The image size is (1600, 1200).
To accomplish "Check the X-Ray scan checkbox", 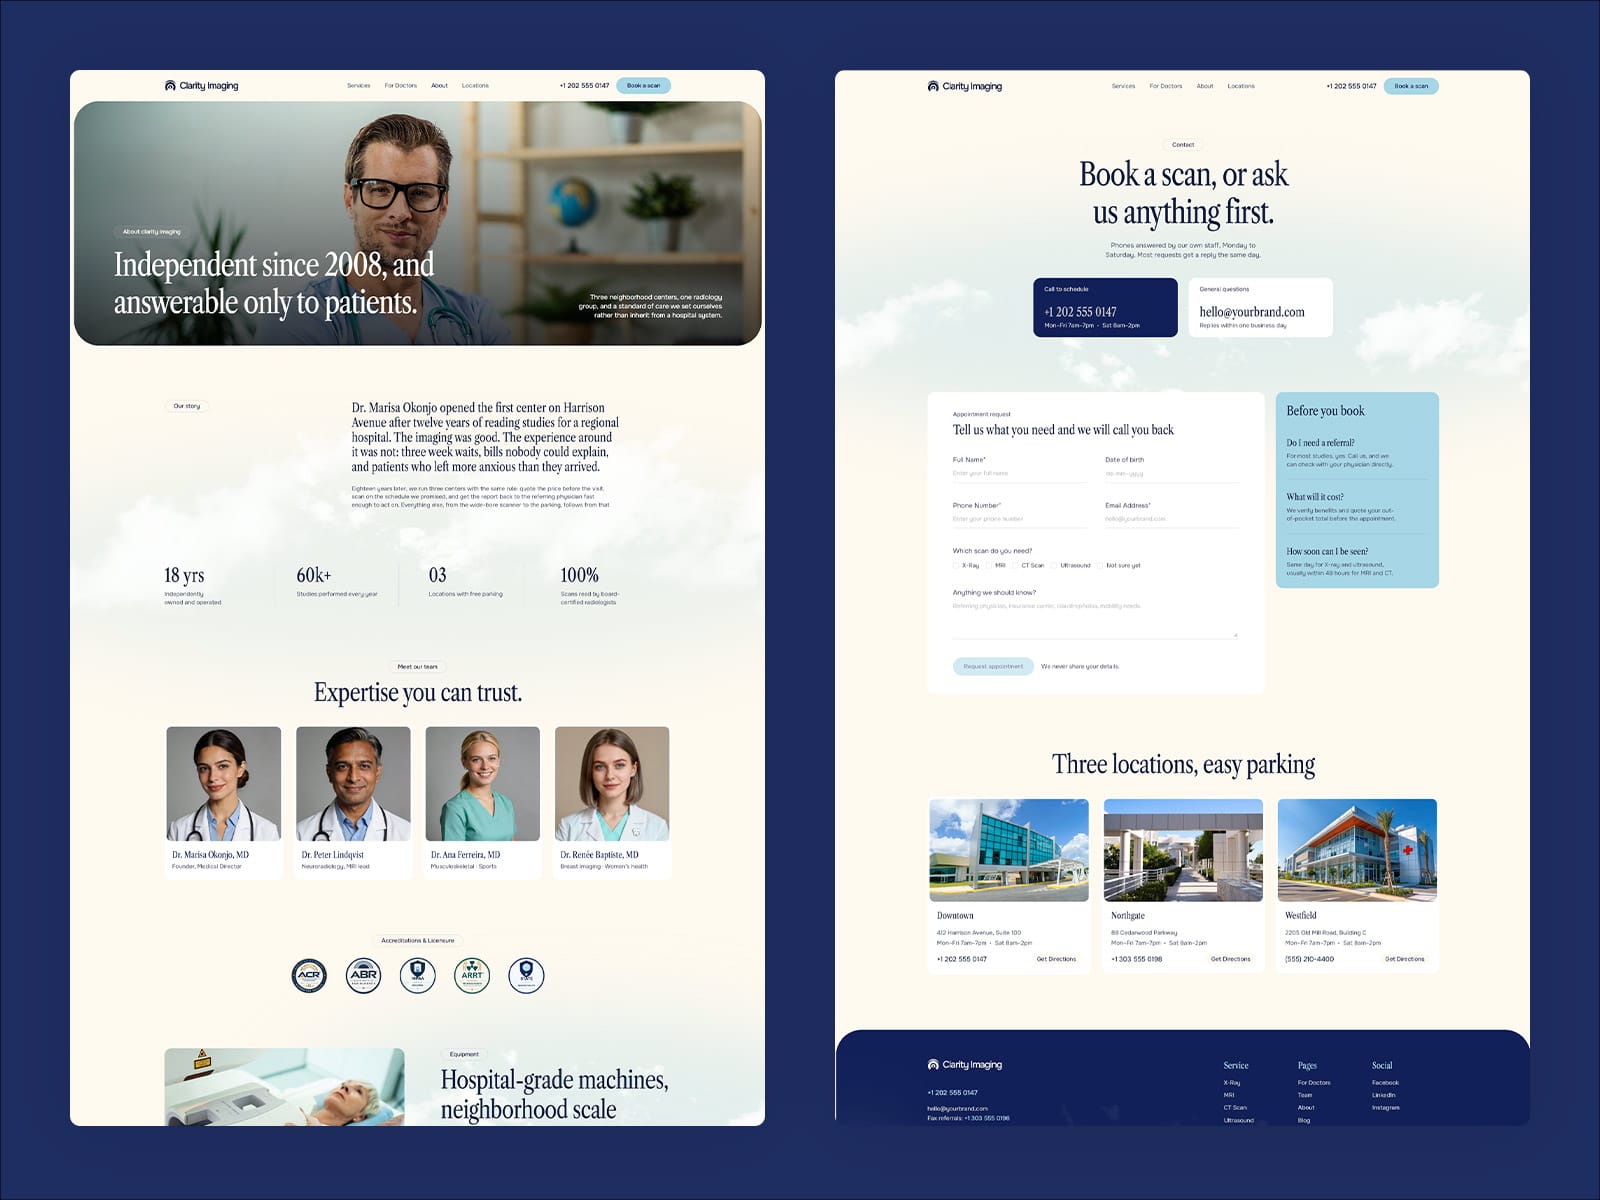I will tap(956, 566).
